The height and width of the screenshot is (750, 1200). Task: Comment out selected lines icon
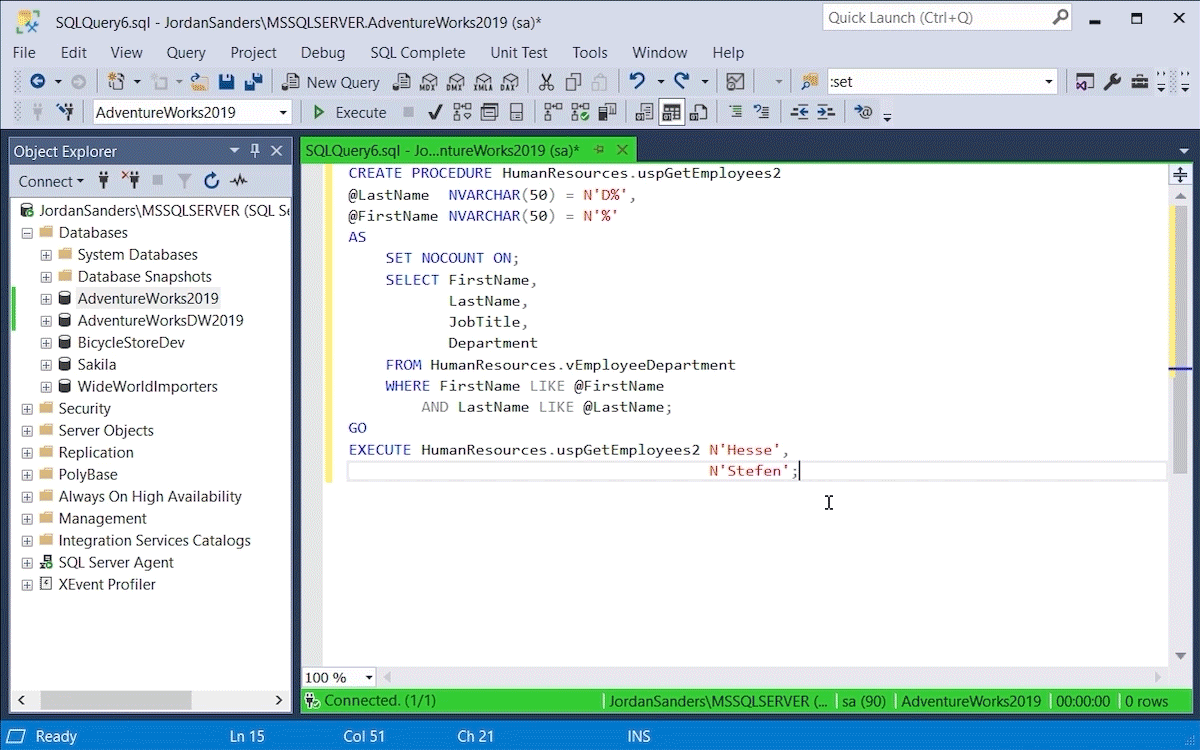point(735,112)
